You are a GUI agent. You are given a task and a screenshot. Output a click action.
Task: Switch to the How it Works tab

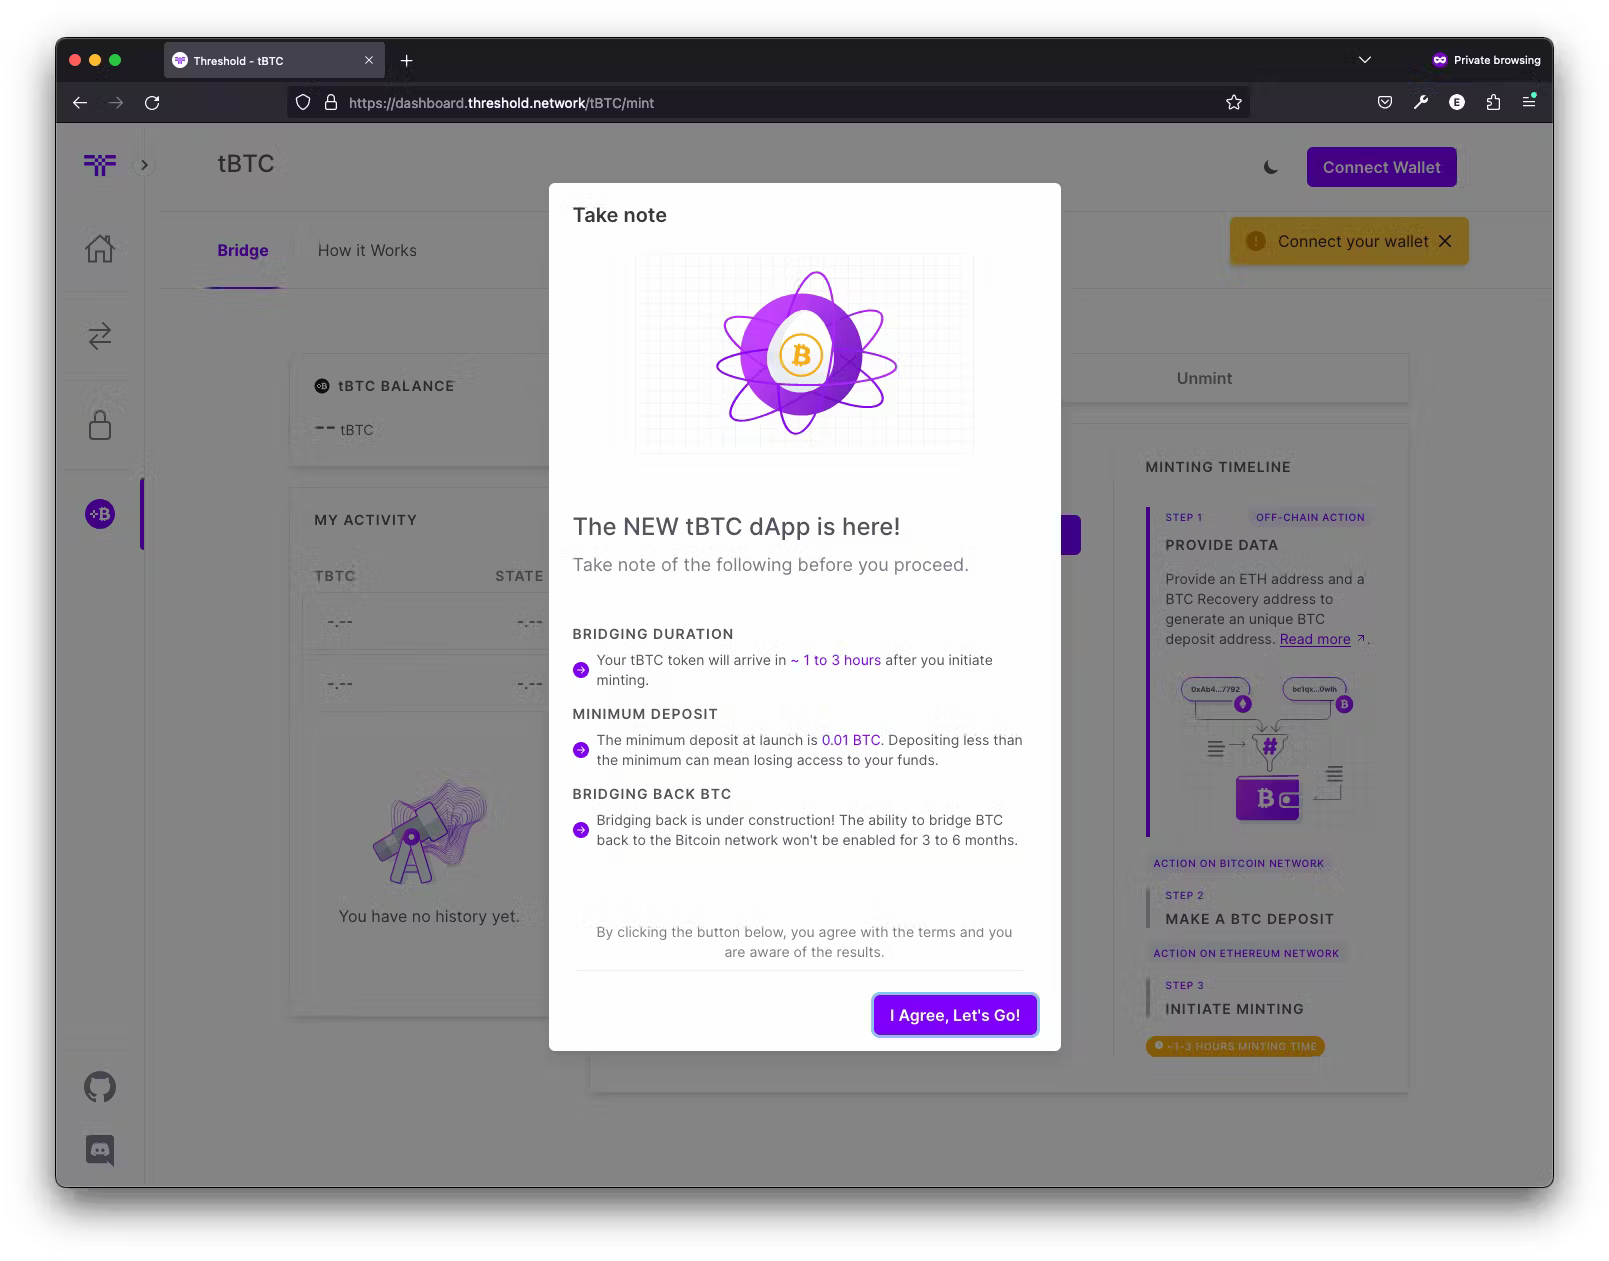[367, 250]
